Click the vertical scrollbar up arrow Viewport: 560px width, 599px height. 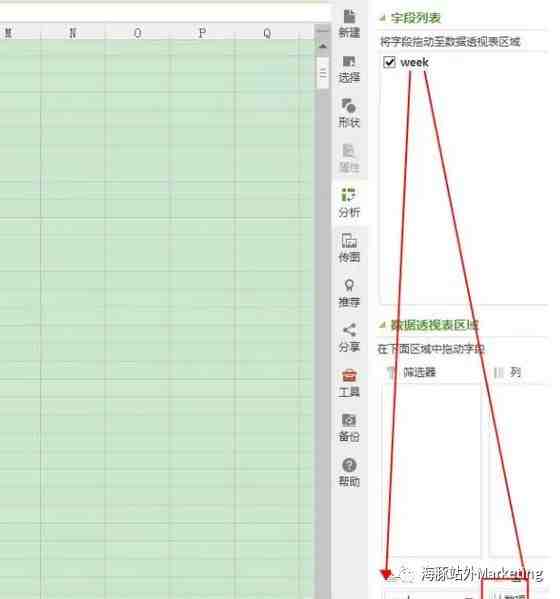point(323,46)
